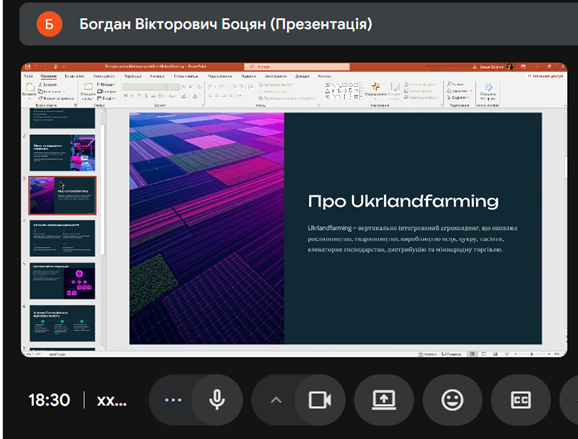Open the Показ слайдів ribbon tab
Viewport: 578px width, 439px height.
pyautogui.click(x=186, y=76)
